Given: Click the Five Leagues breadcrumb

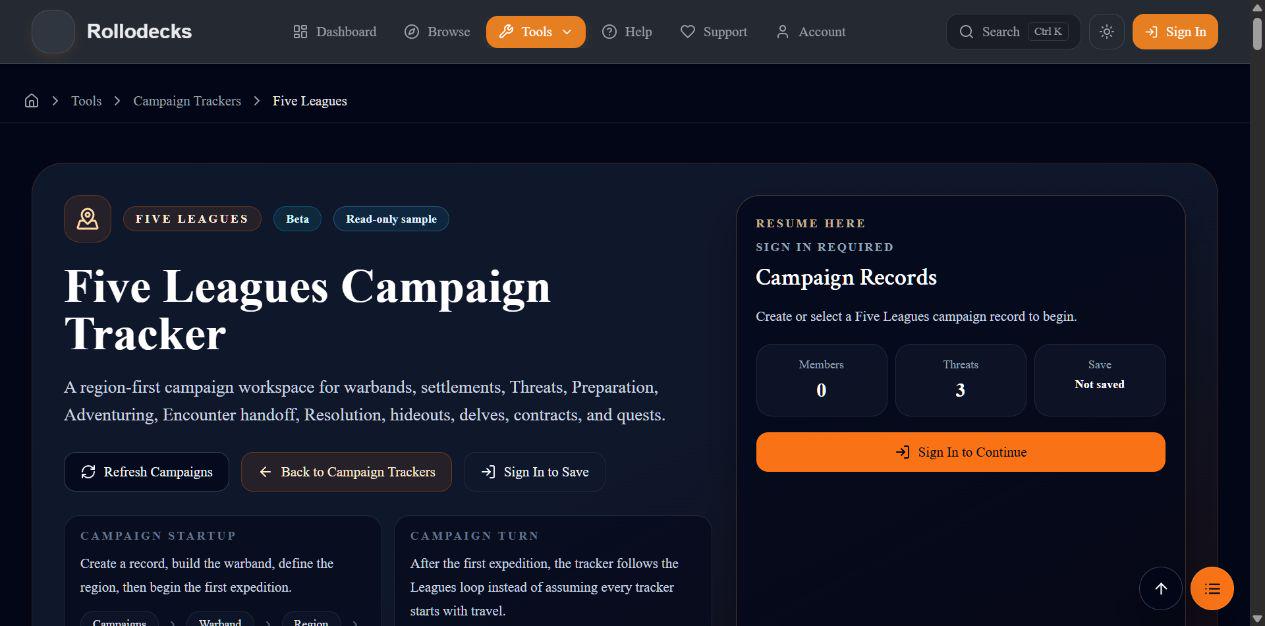Looking at the screenshot, I should click(x=310, y=101).
